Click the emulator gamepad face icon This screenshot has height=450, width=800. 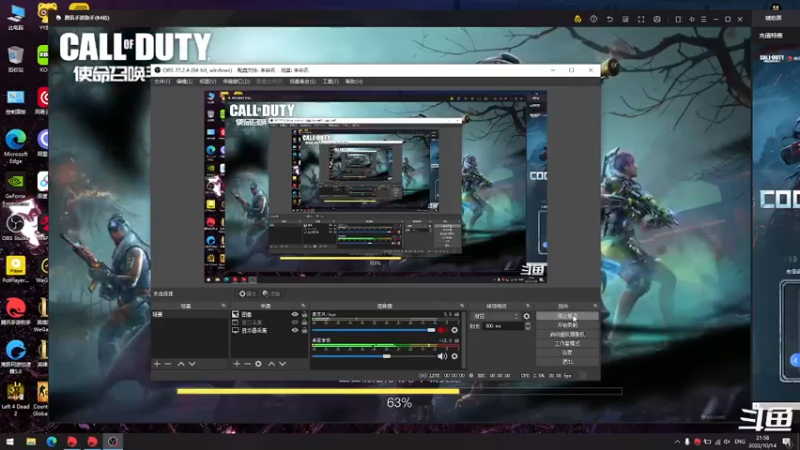[x=657, y=19]
